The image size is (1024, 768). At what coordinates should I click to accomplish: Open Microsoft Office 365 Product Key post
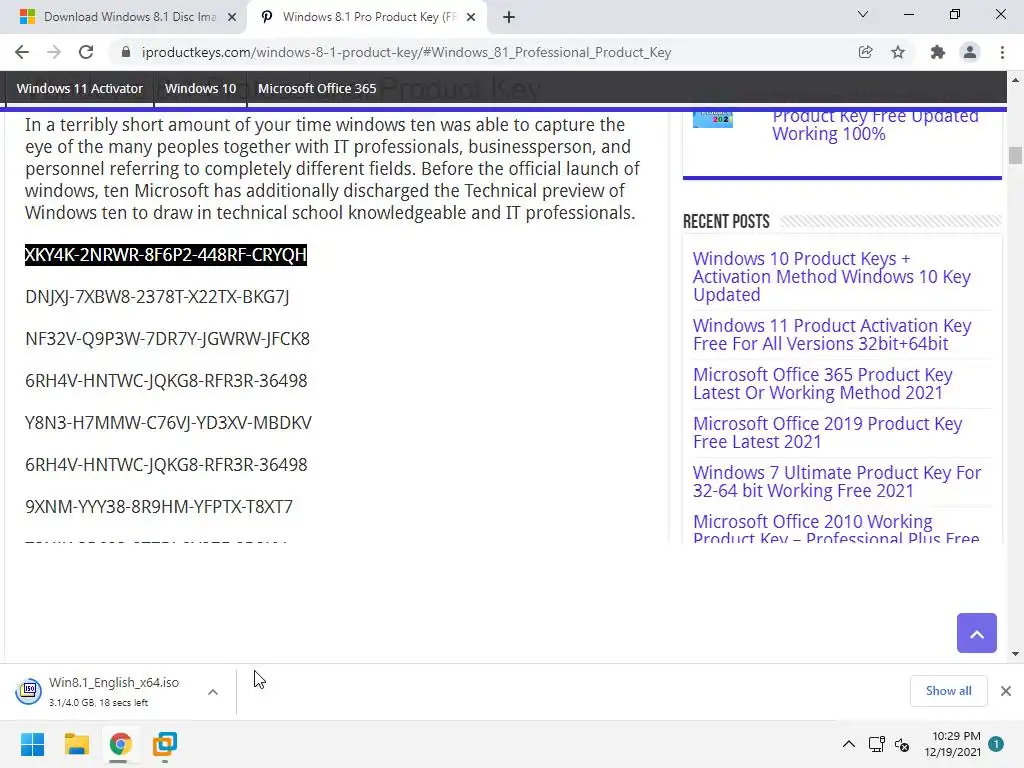[822, 383]
